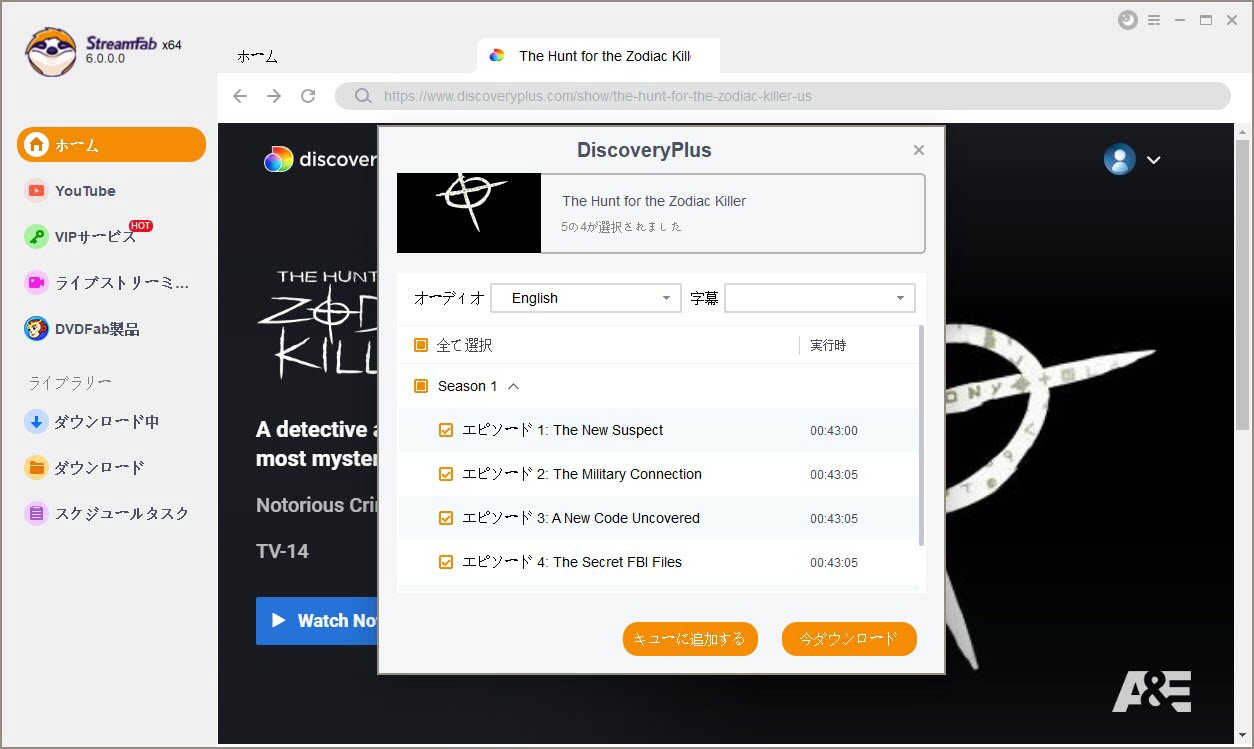1254x749 pixels.
Task: Click the home icon in sidebar
Action: point(37,145)
